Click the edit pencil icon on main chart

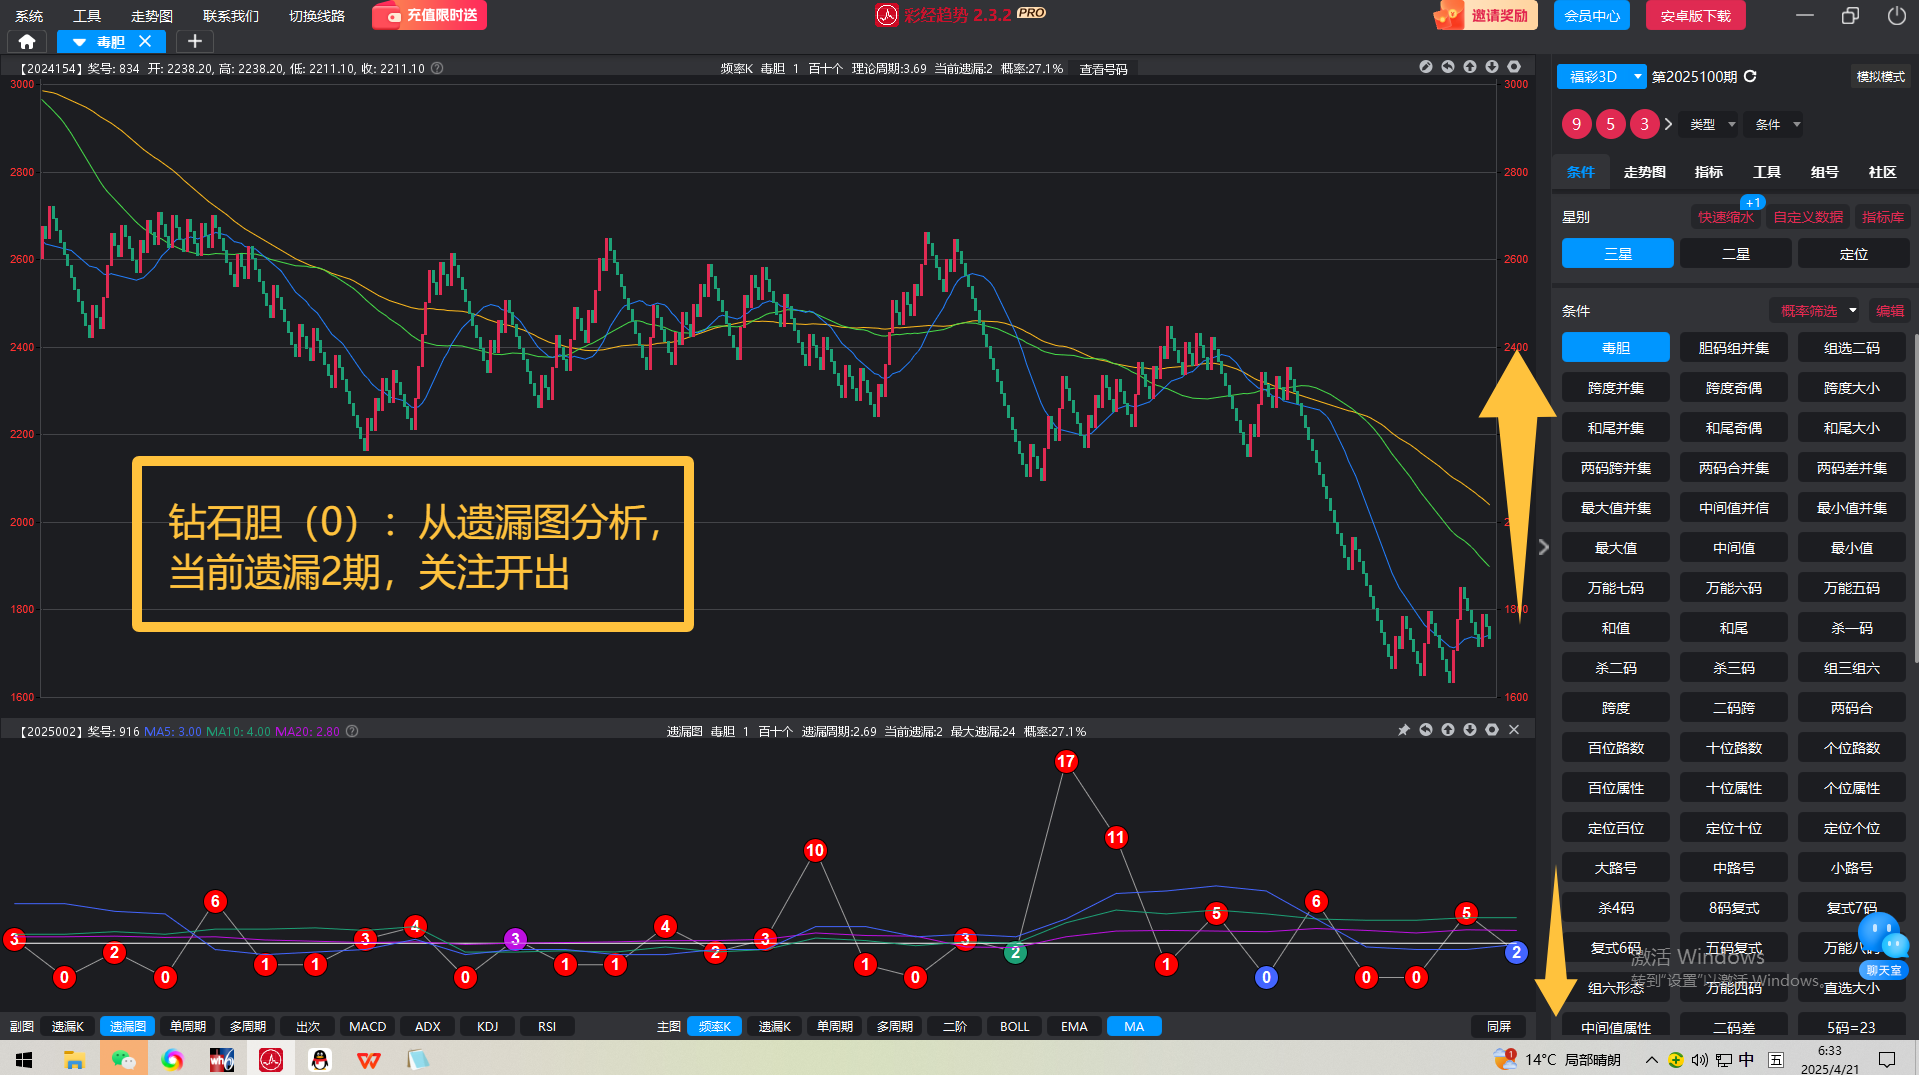click(1426, 67)
